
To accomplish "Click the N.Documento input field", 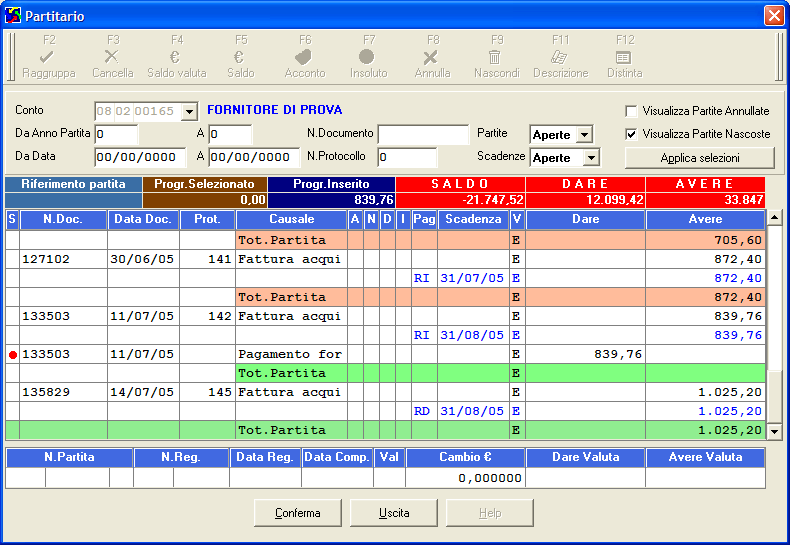I will point(423,134).
